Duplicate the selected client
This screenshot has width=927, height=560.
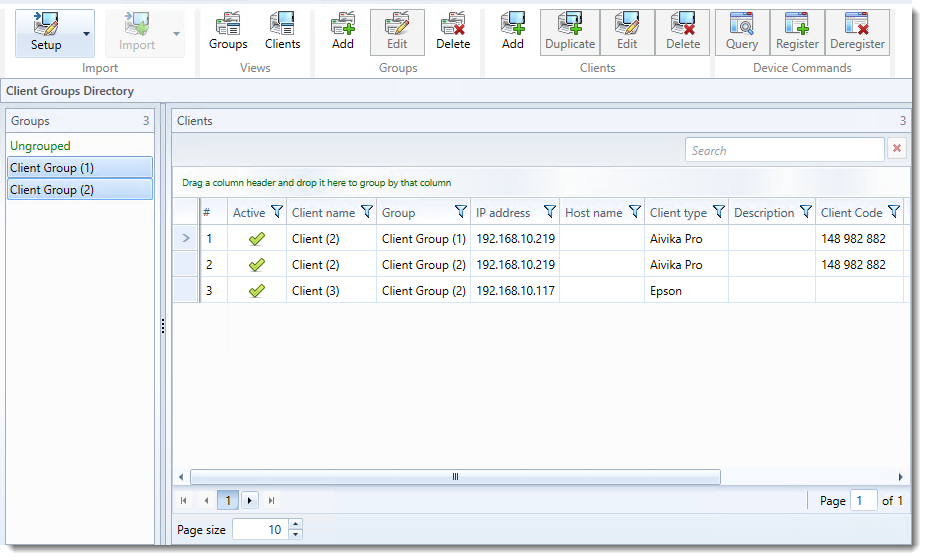tap(570, 33)
